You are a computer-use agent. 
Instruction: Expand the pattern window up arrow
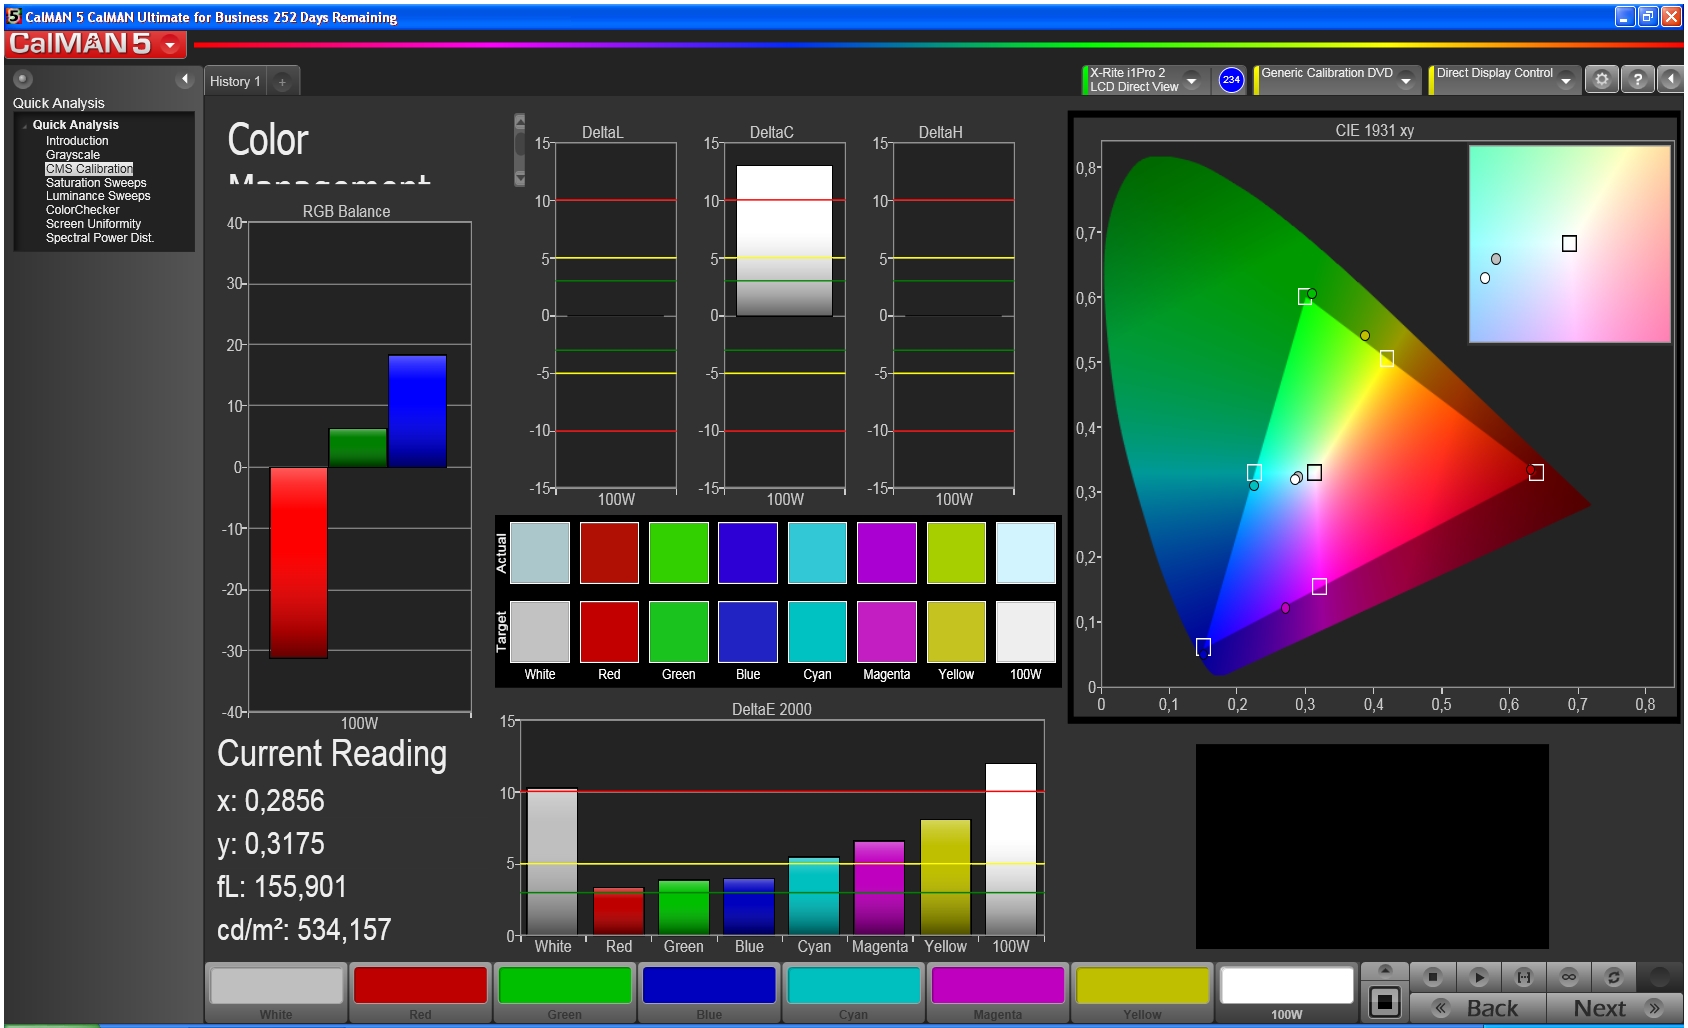click(x=1385, y=970)
